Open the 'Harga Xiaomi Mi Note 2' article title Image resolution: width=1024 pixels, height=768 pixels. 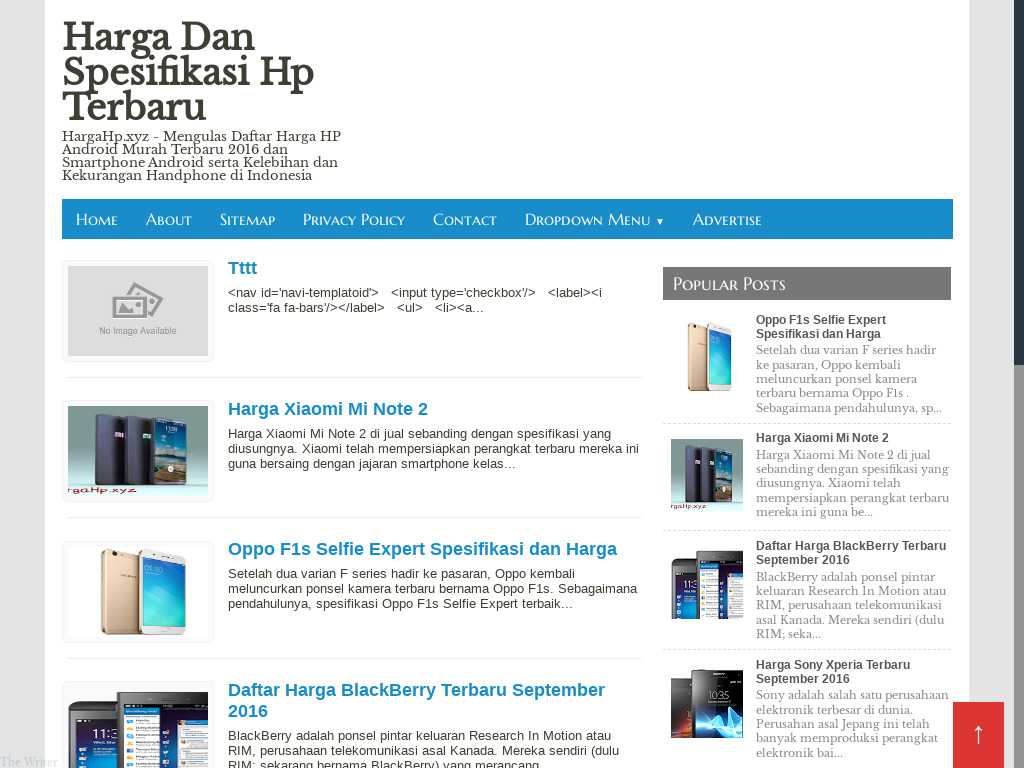click(x=328, y=409)
